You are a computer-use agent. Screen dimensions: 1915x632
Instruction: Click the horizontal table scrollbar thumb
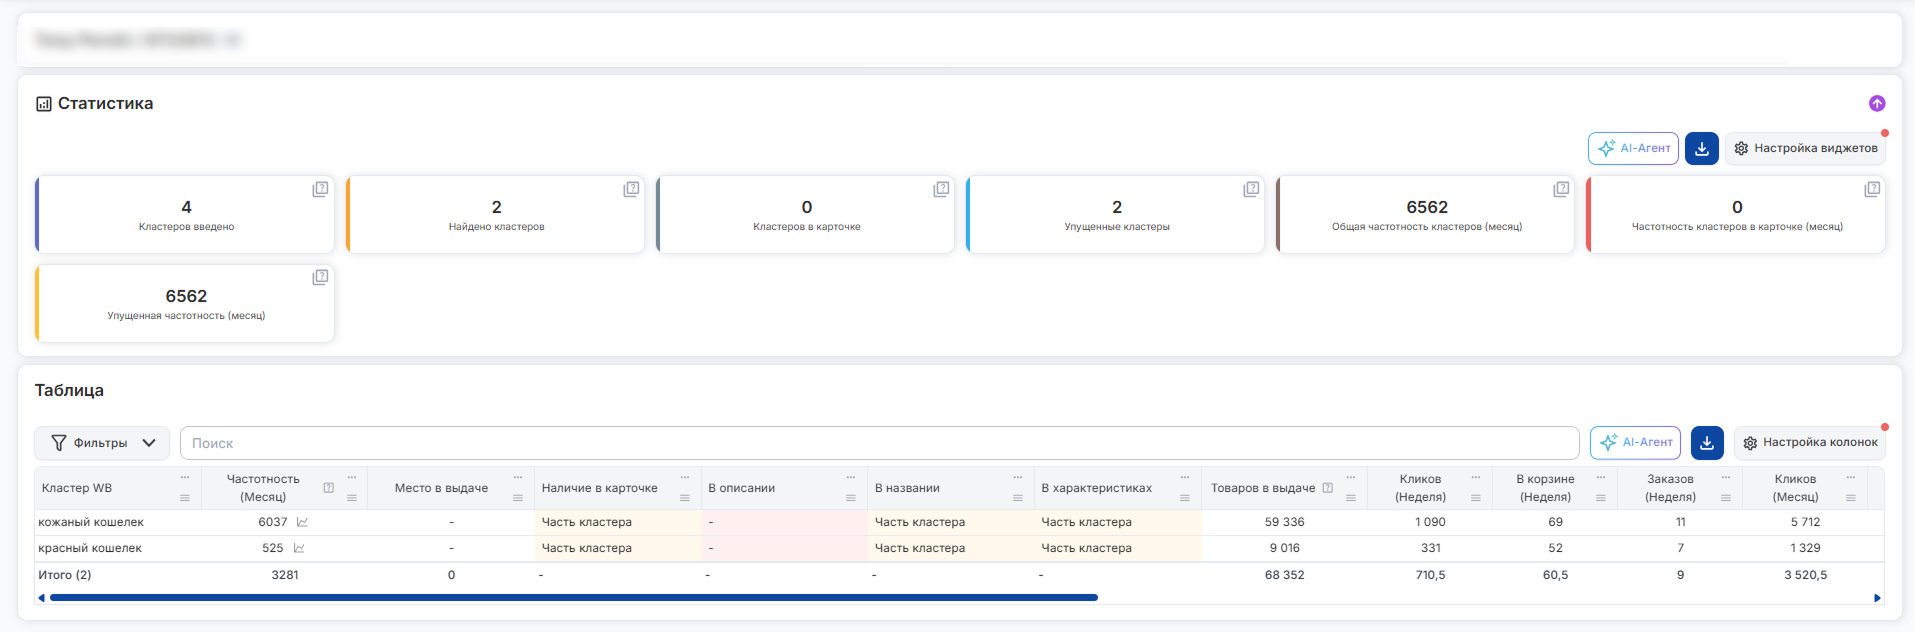click(574, 598)
